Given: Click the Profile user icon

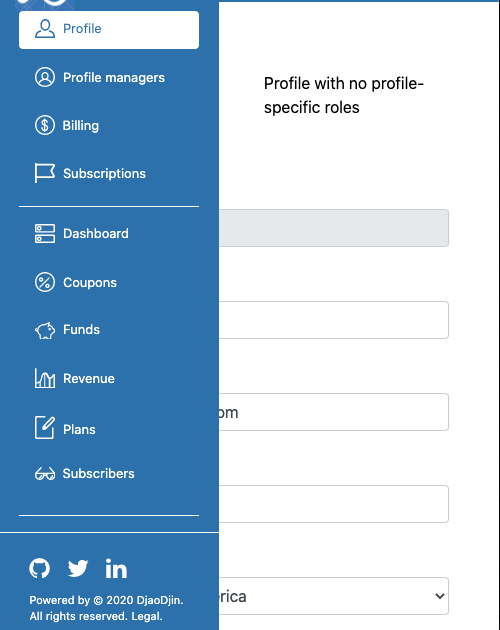Looking at the screenshot, I should pos(45,29).
